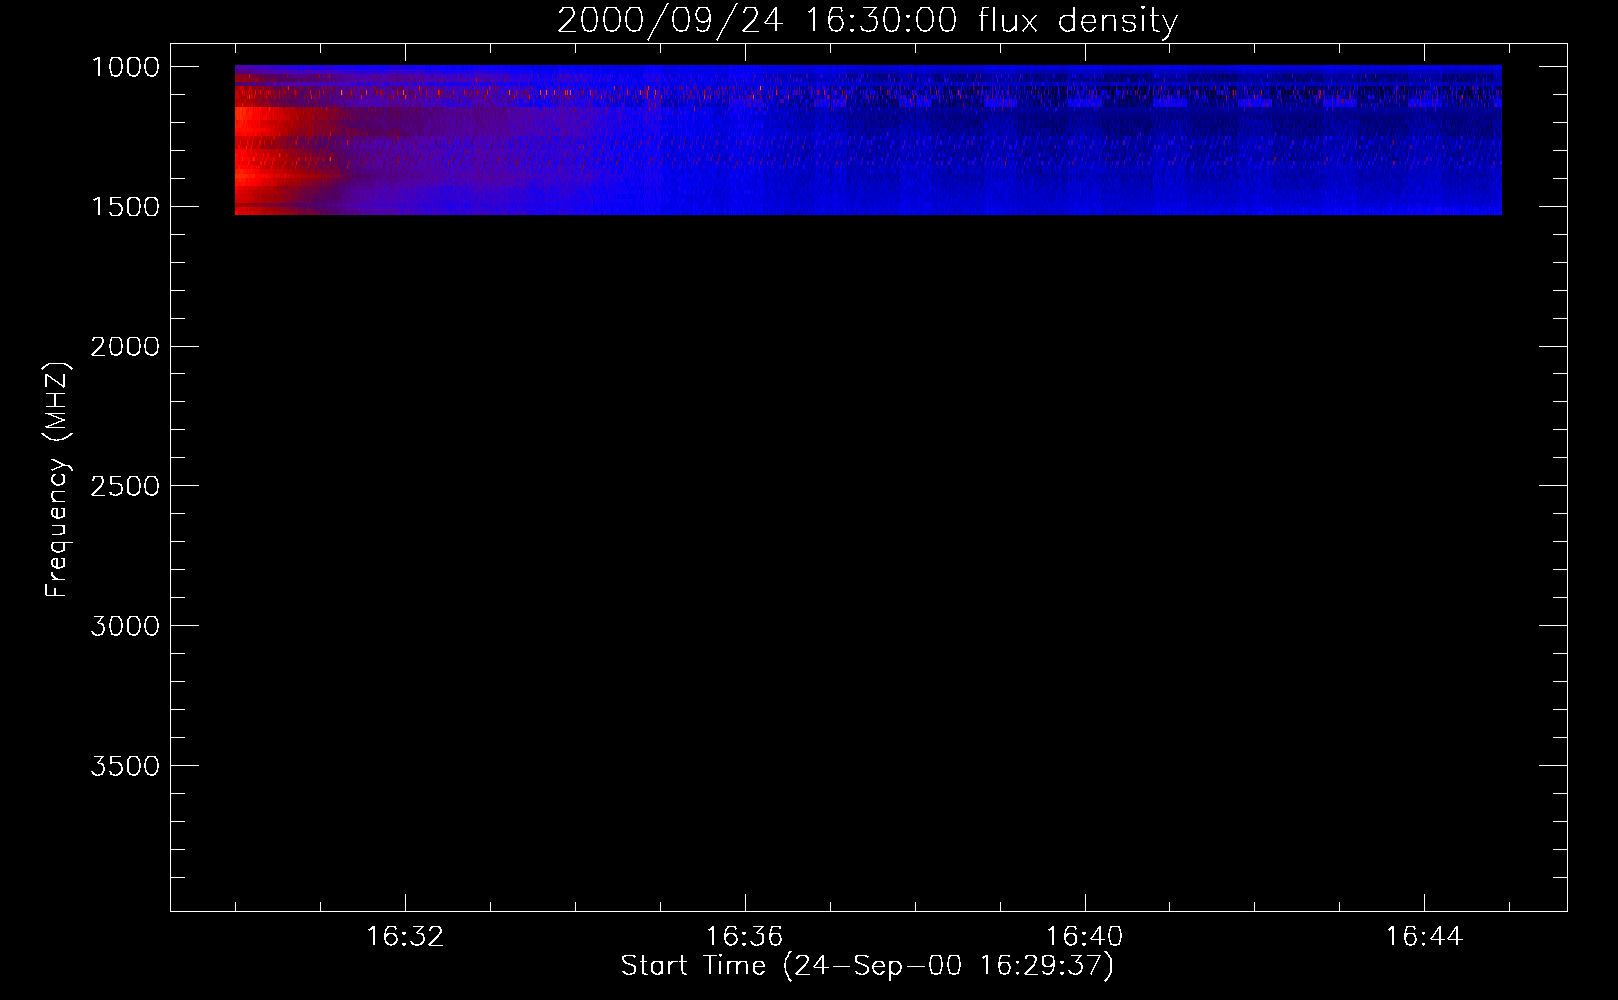Select the 'Frequency (MHZ)' y-axis label
The height and width of the screenshot is (1000, 1618).
(57, 480)
